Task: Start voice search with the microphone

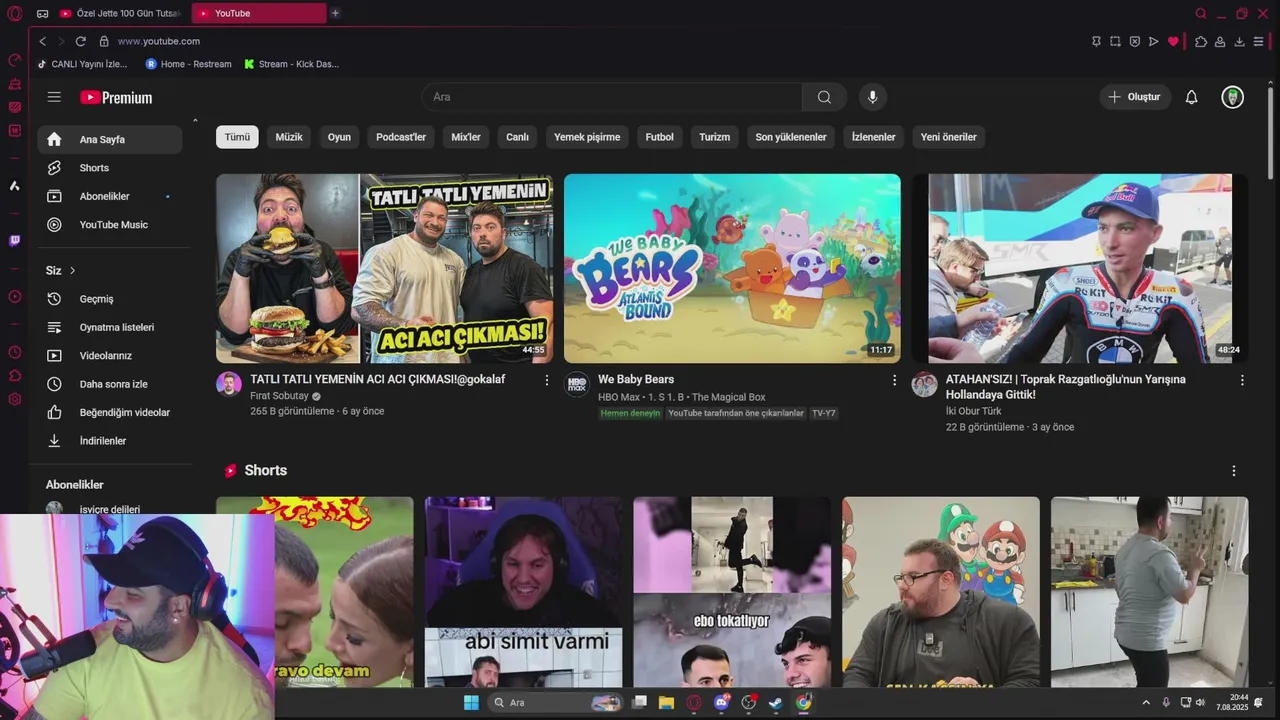Action: (x=872, y=97)
